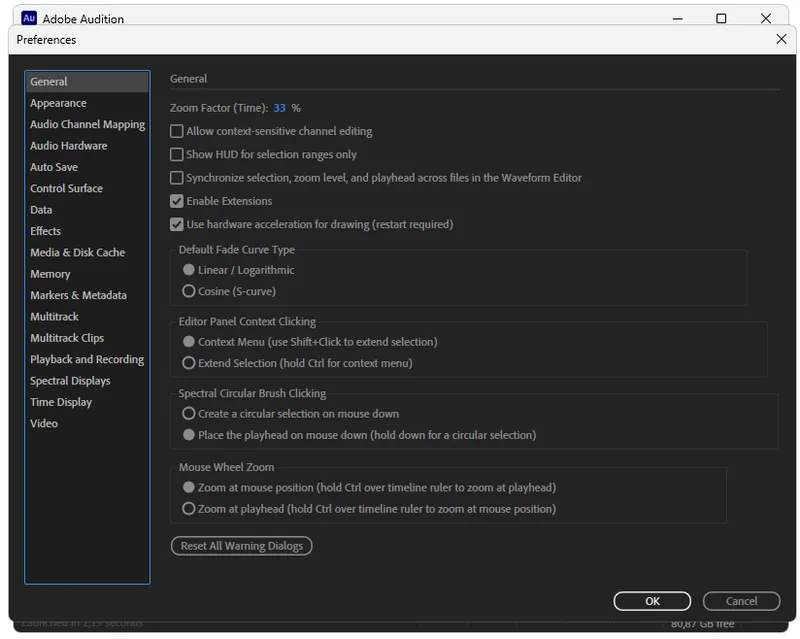Go to Spectral Displays preferences
Viewport: 800px width, 639px height.
point(87,381)
